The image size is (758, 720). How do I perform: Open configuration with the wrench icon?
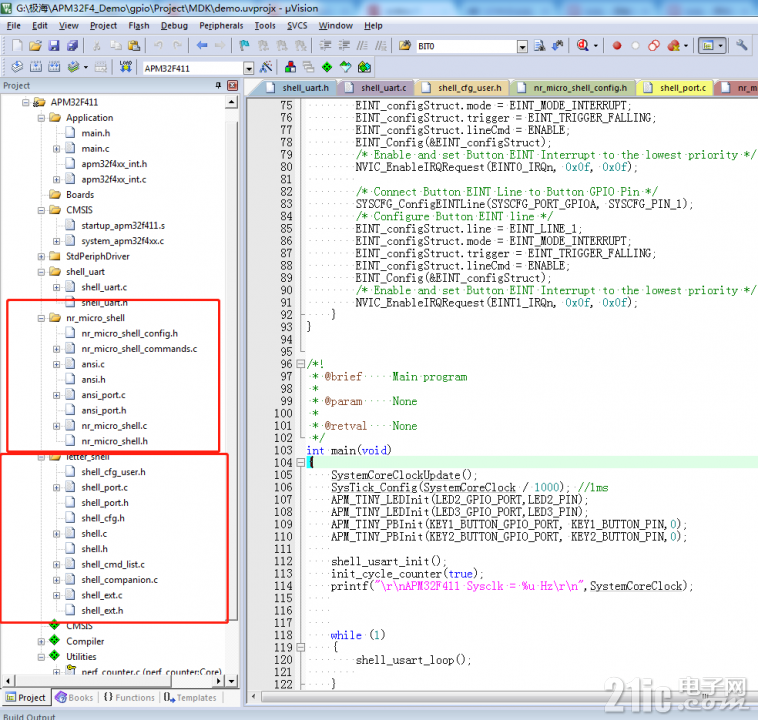(x=742, y=45)
